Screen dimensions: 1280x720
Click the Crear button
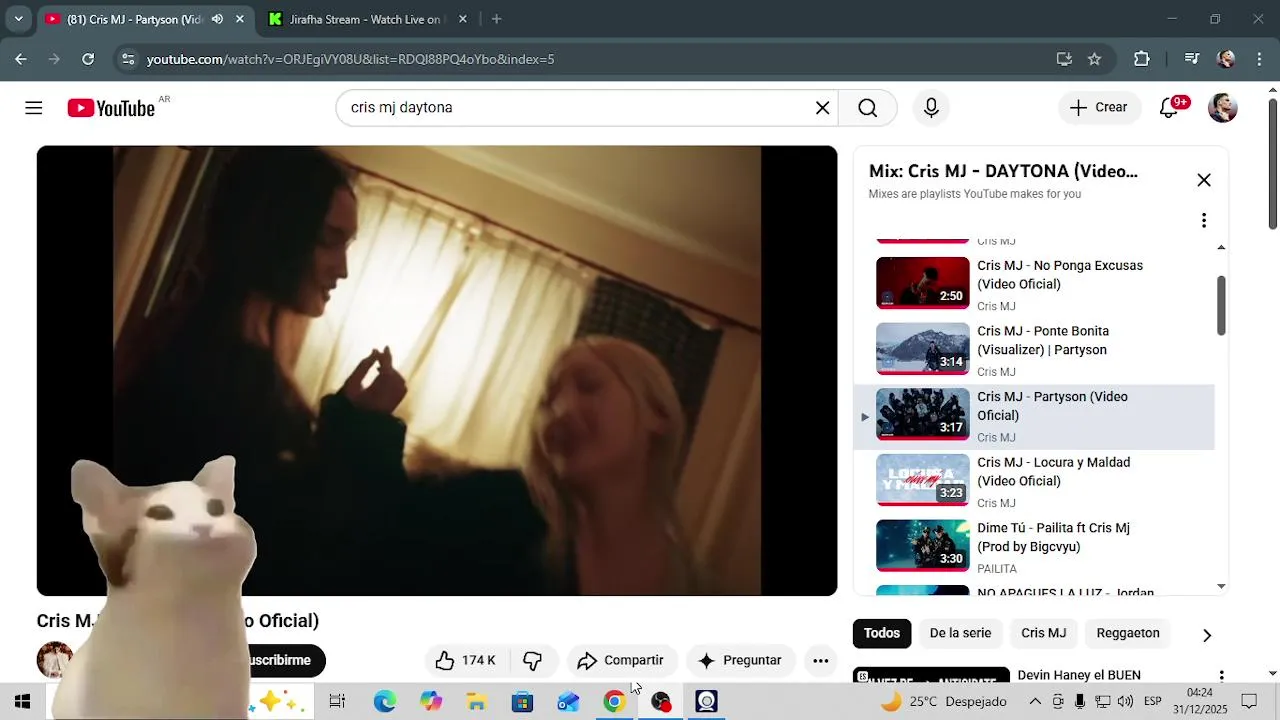[x=1099, y=108]
